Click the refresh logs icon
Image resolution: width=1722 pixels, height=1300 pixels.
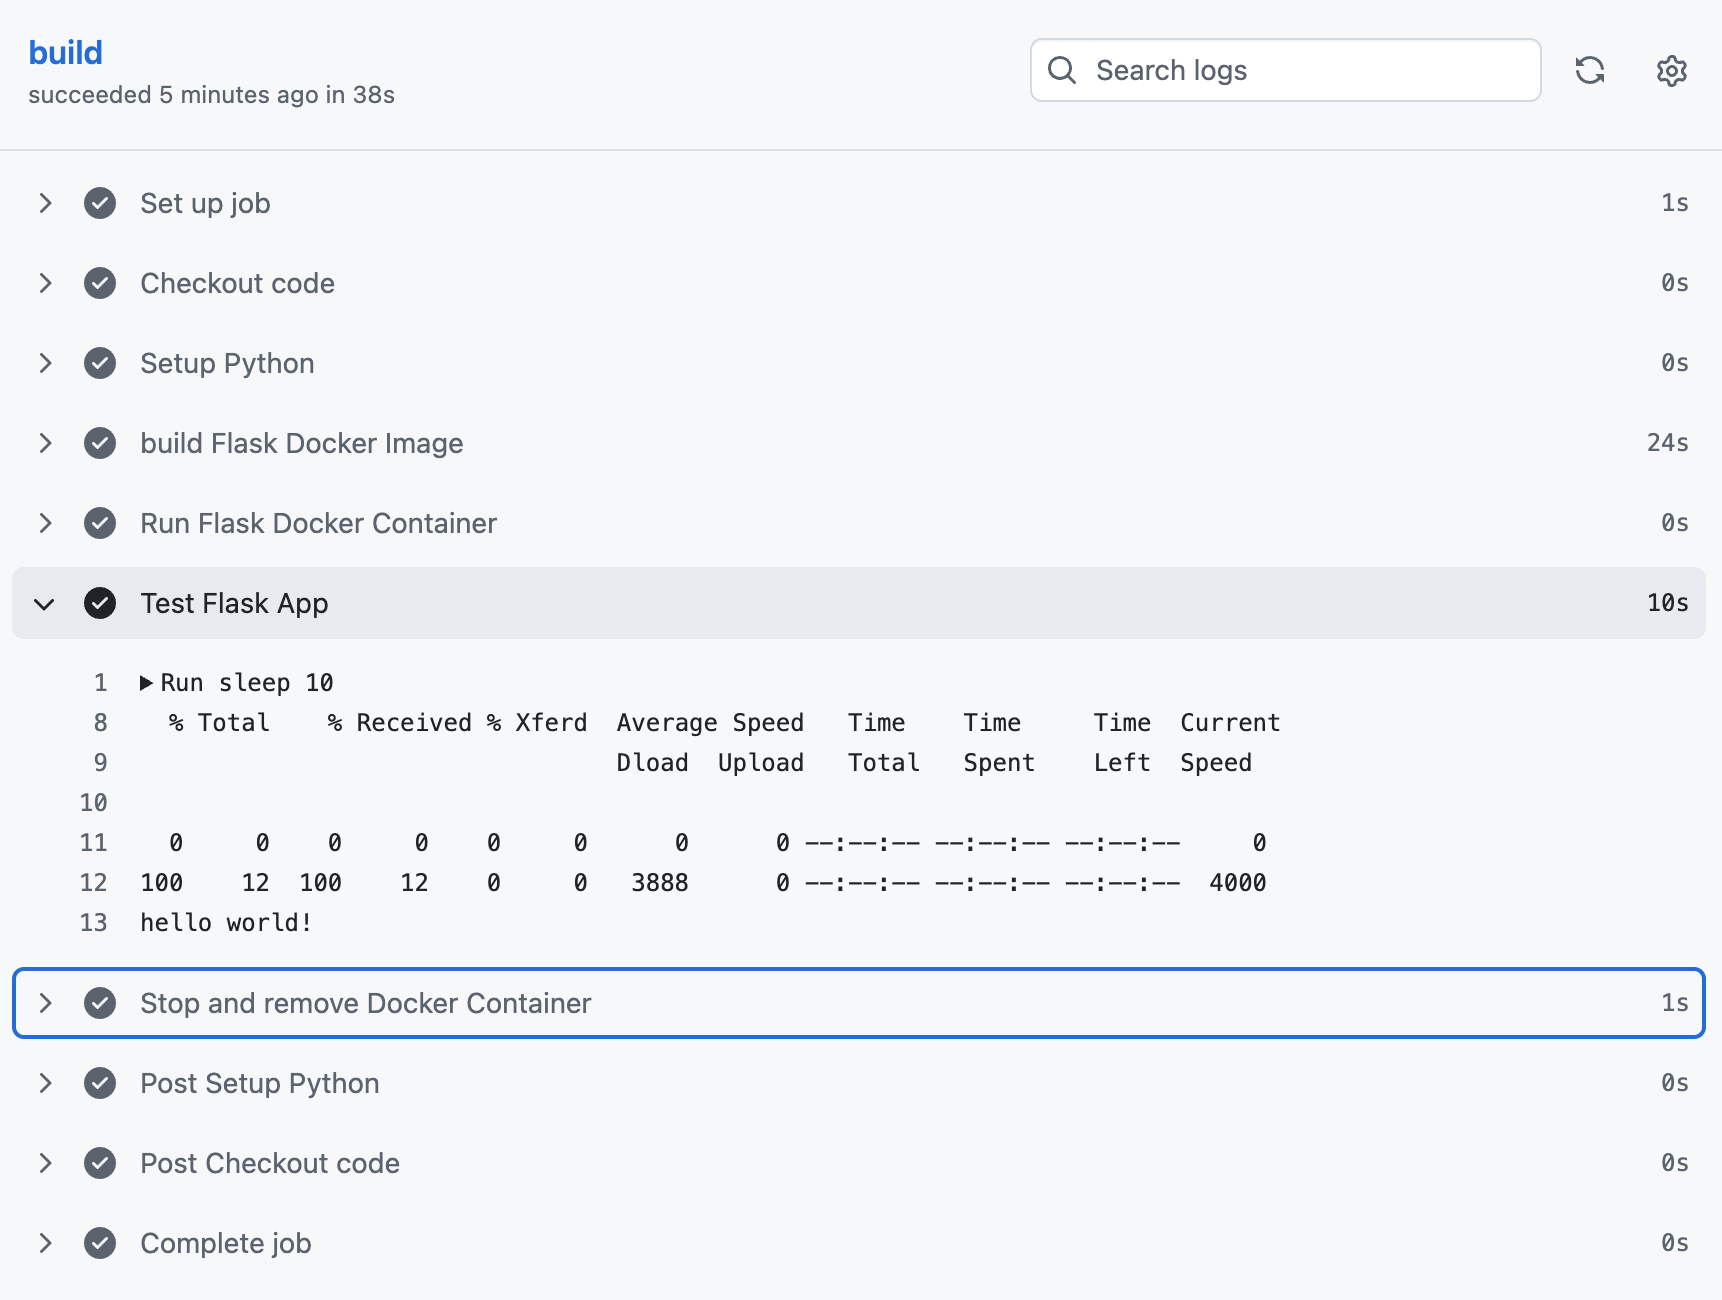click(x=1589, y=70)
